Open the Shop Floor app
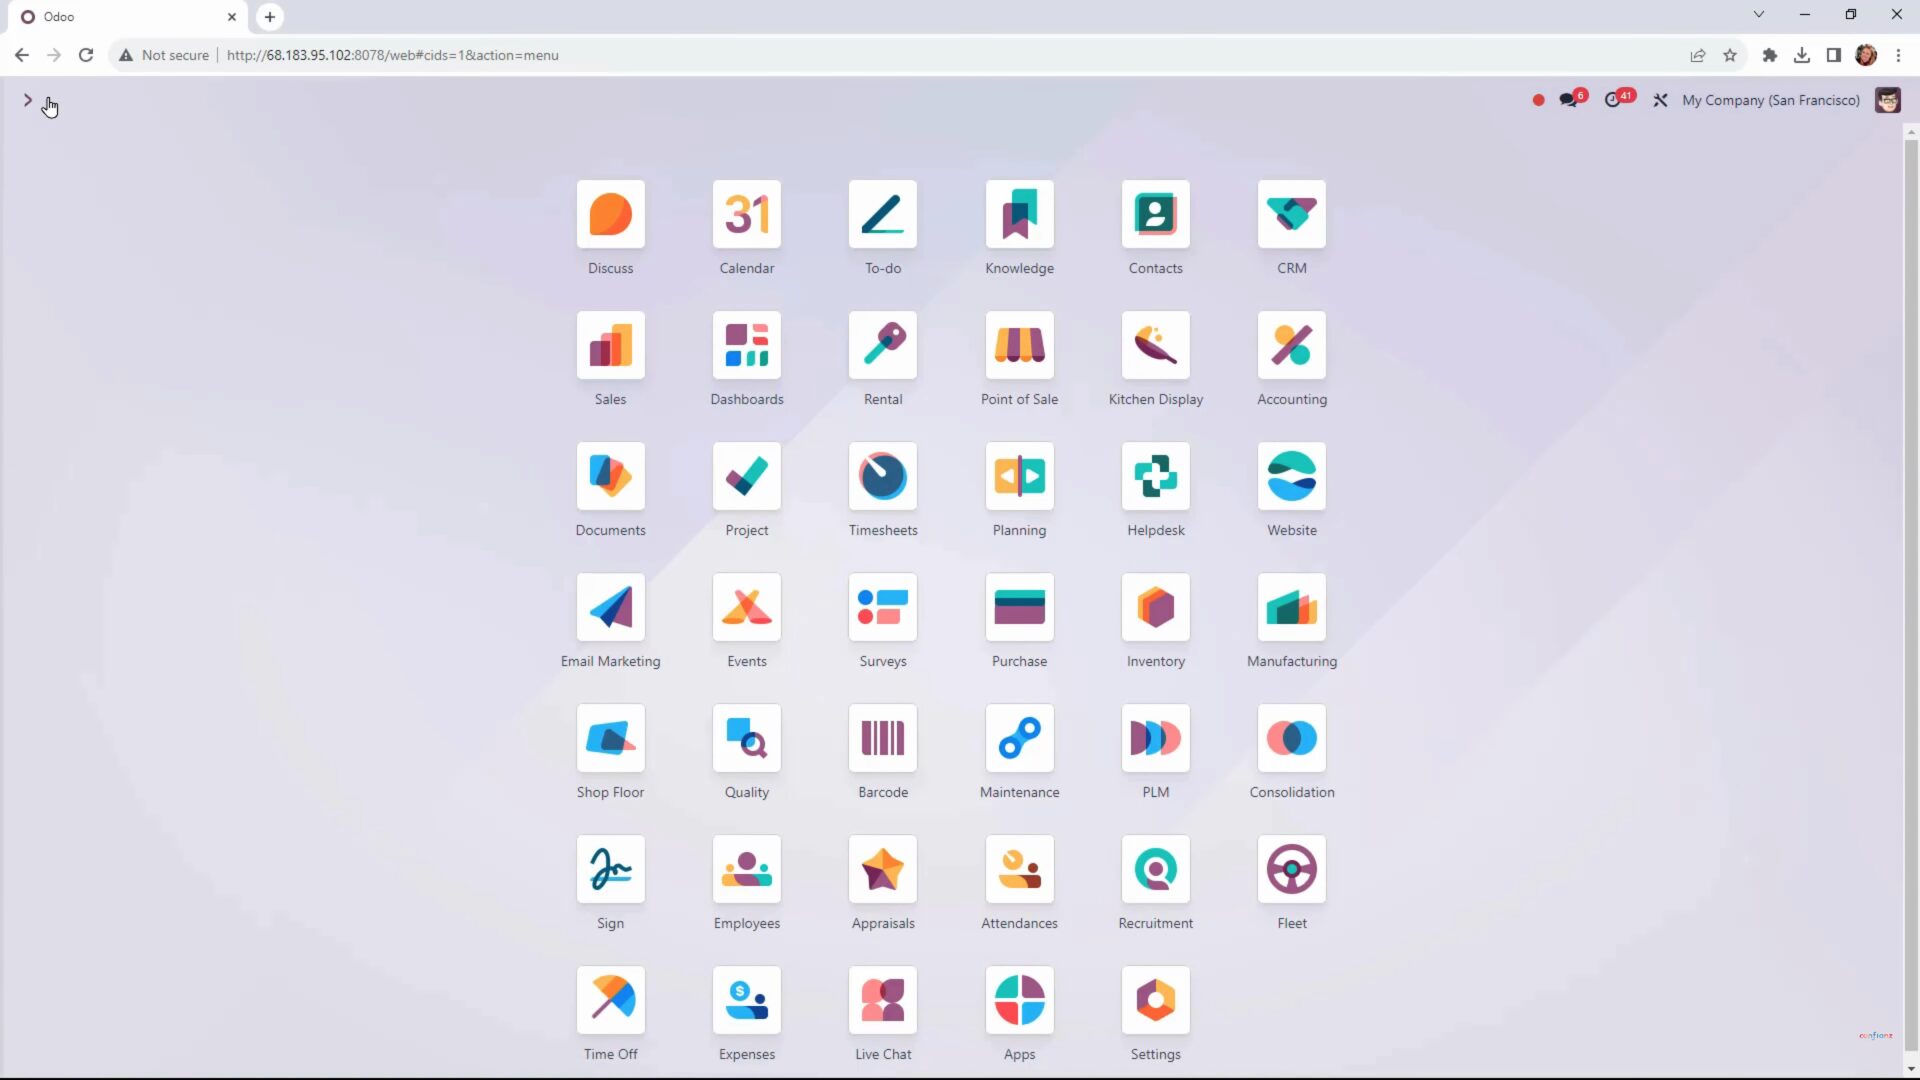The image size is (1920, 1080). pos(610,738)
